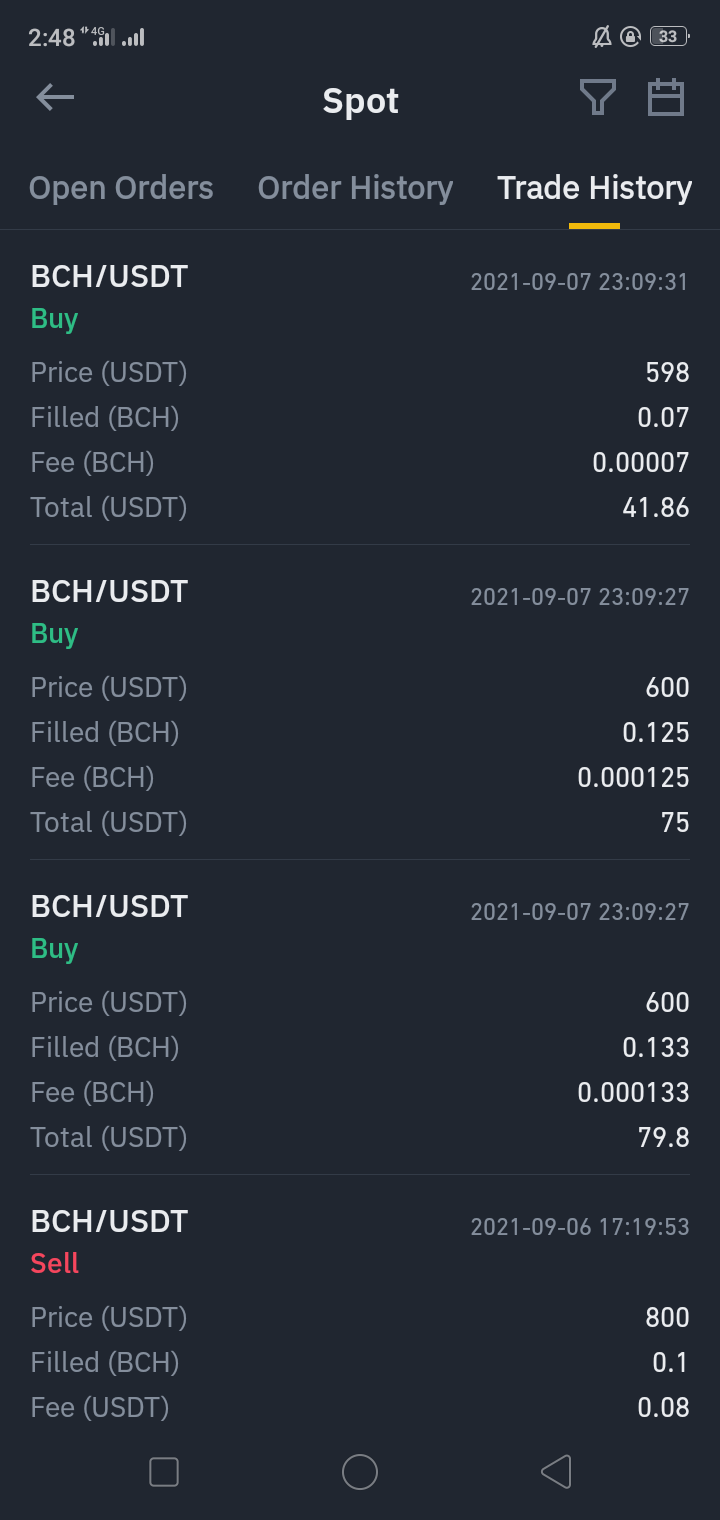
Task: Open the BCH/USDT buy totaling 75 USDT
Action: (360, 705)
